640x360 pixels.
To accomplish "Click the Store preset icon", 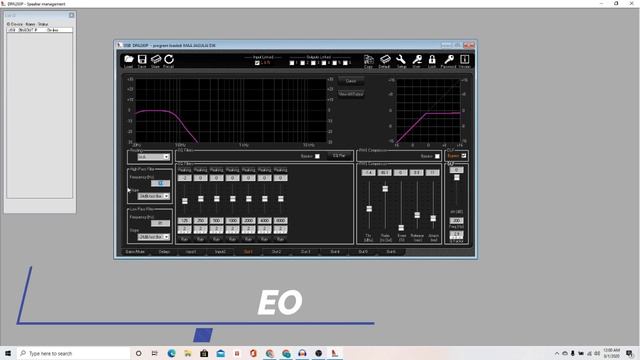I will coord(156,60).
